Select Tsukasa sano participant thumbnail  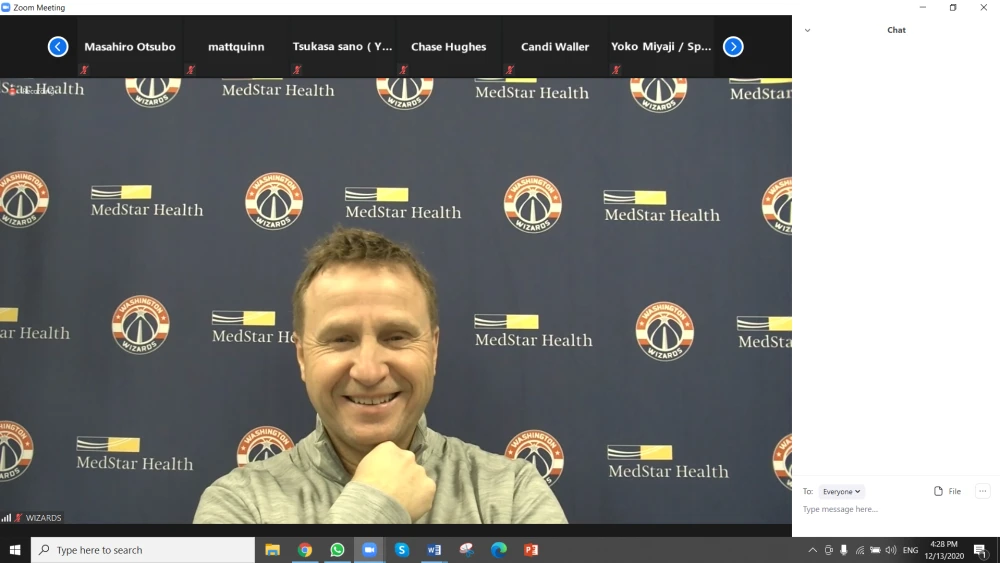pyautogui.click(x=342, y=47)
